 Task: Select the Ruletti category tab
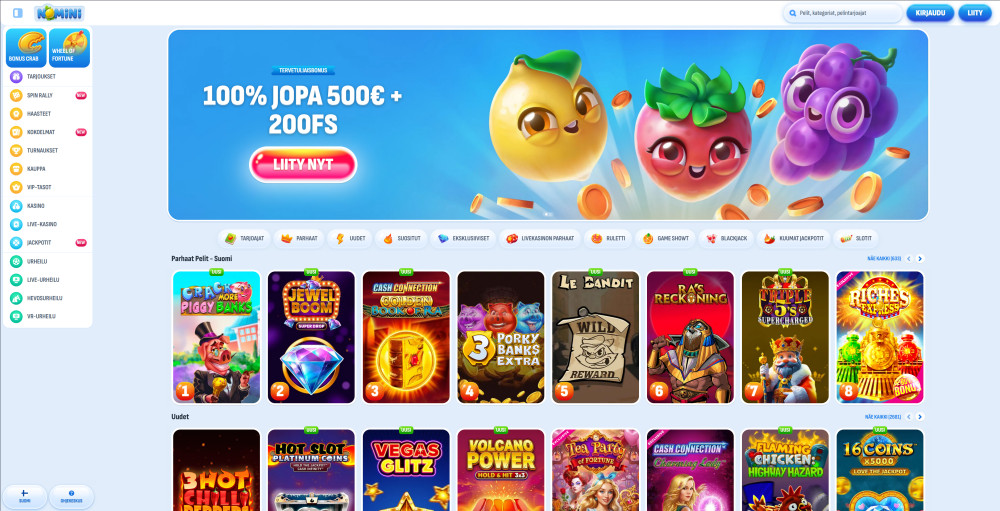coord(608,239)
